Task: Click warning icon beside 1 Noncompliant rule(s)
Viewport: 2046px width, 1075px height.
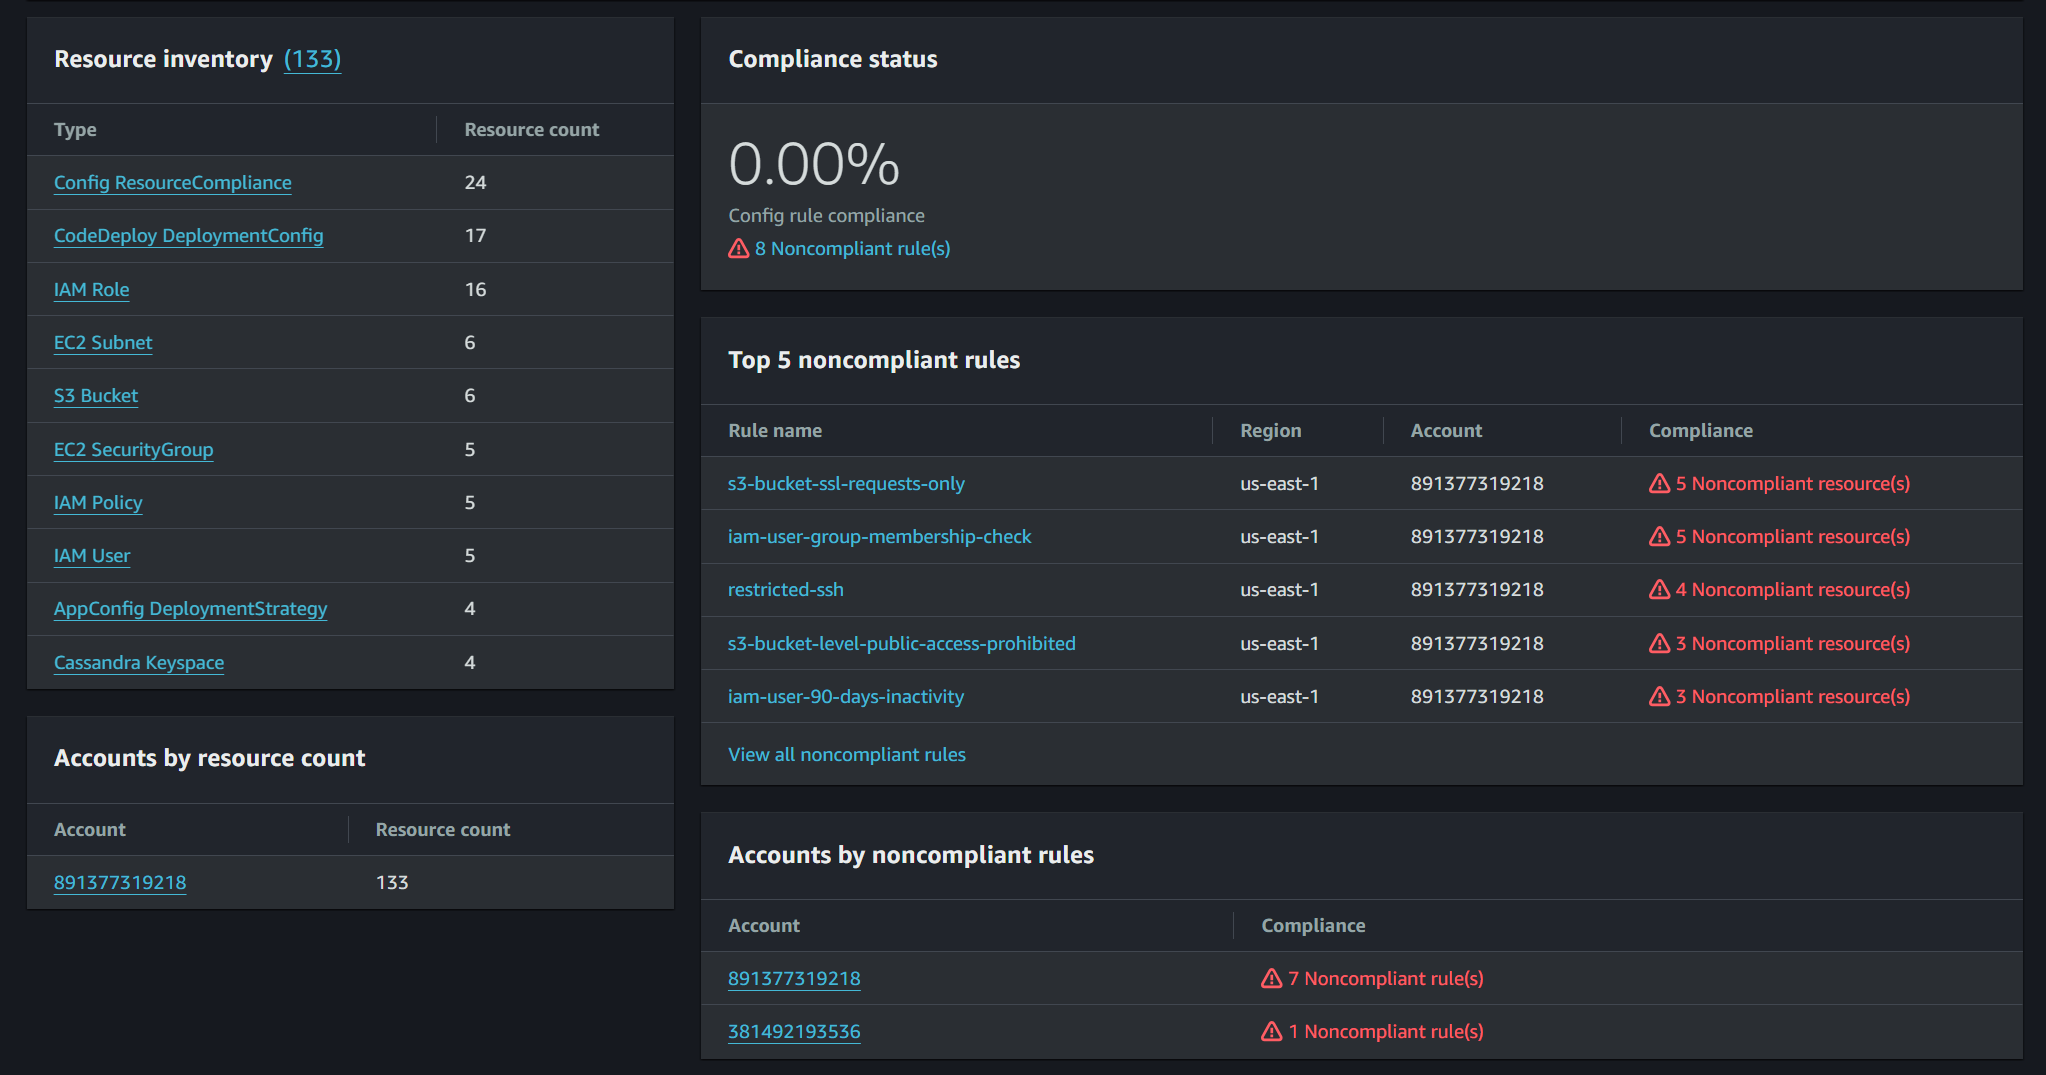Action: tap(1271, 1032)
